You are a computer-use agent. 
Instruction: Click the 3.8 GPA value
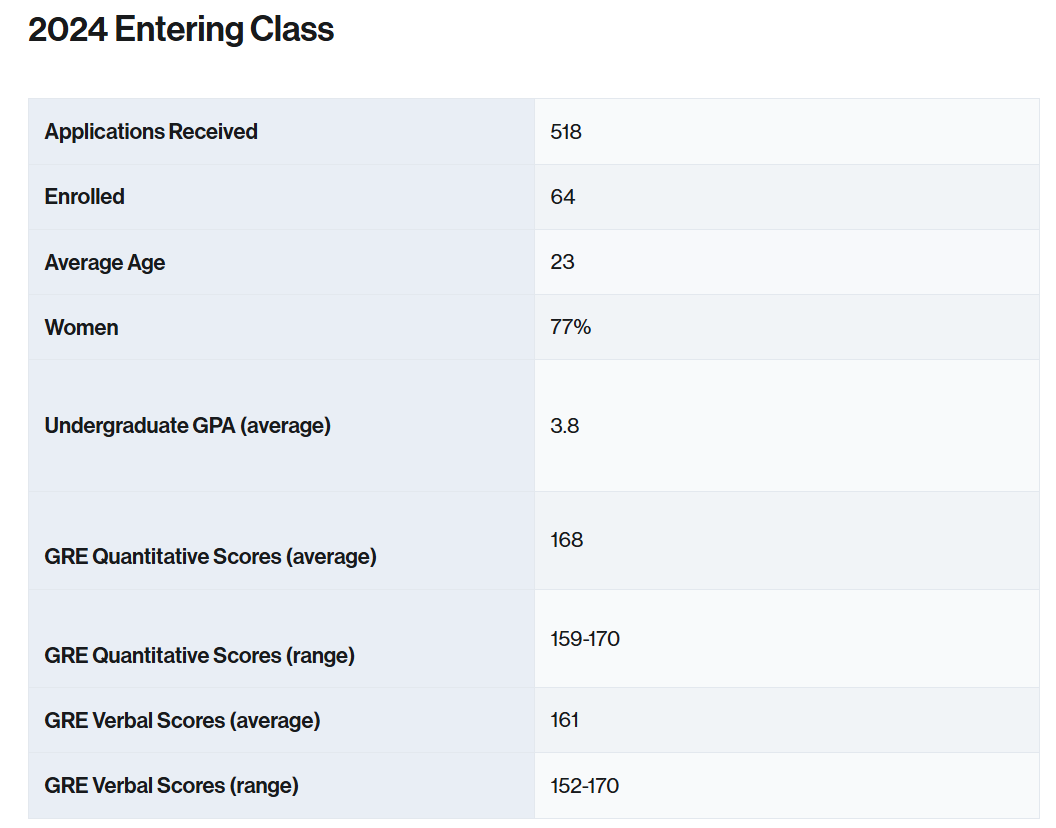coord(564,426)
